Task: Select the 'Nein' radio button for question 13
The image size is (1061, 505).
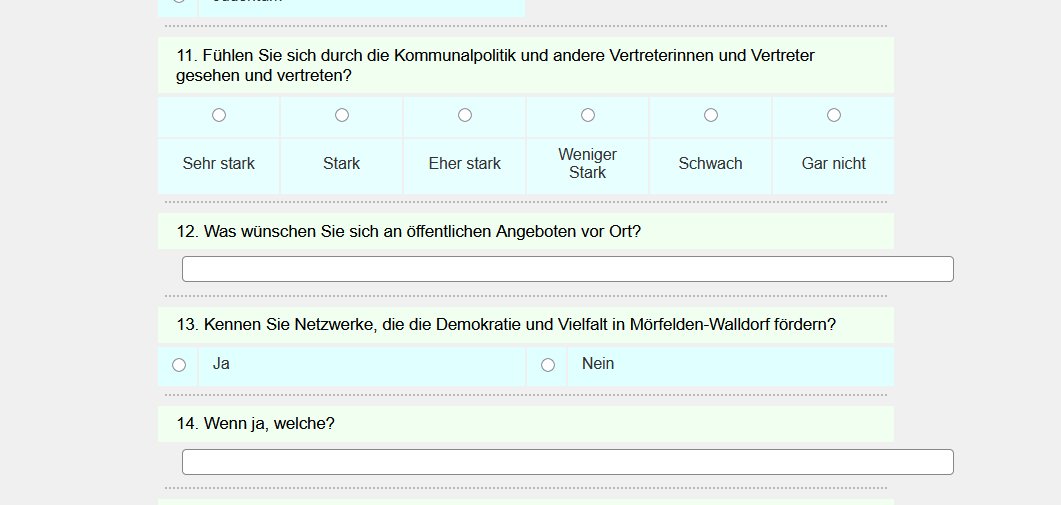Action: click(x=548, y=365)
